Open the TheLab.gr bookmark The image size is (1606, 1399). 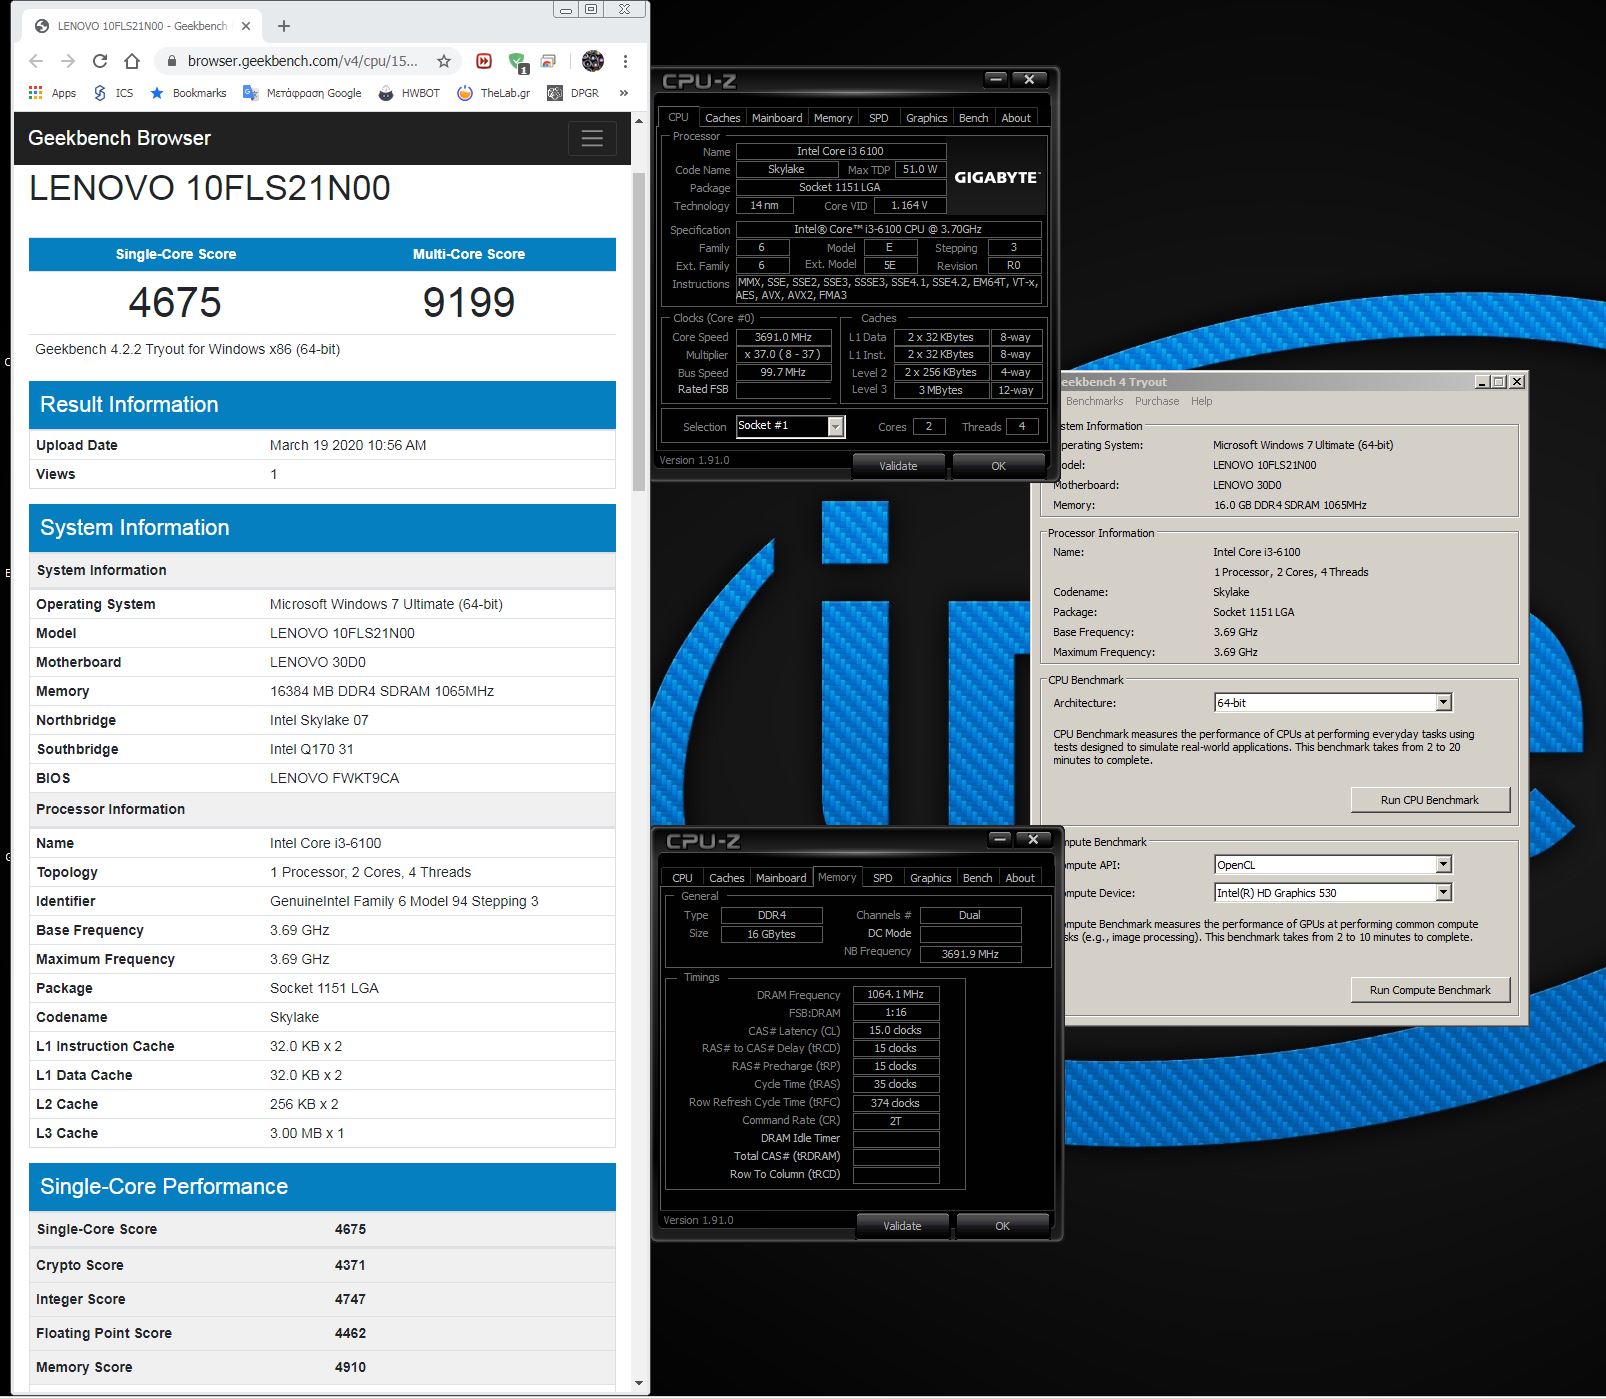click(494, 93)
